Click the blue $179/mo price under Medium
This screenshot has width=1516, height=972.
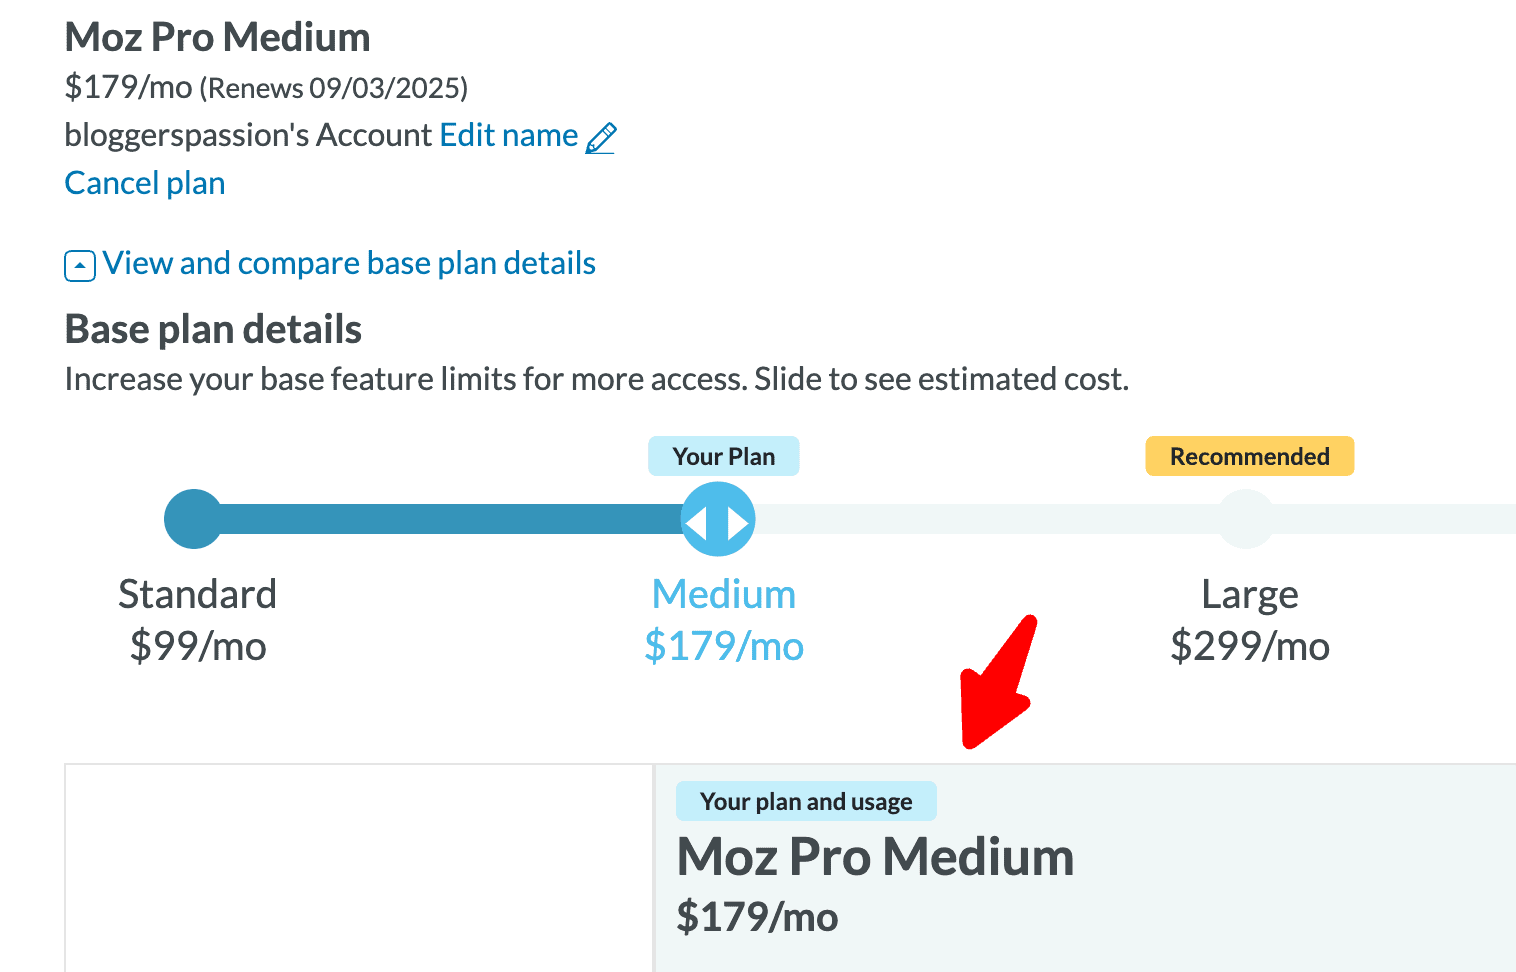coord(723,646)
